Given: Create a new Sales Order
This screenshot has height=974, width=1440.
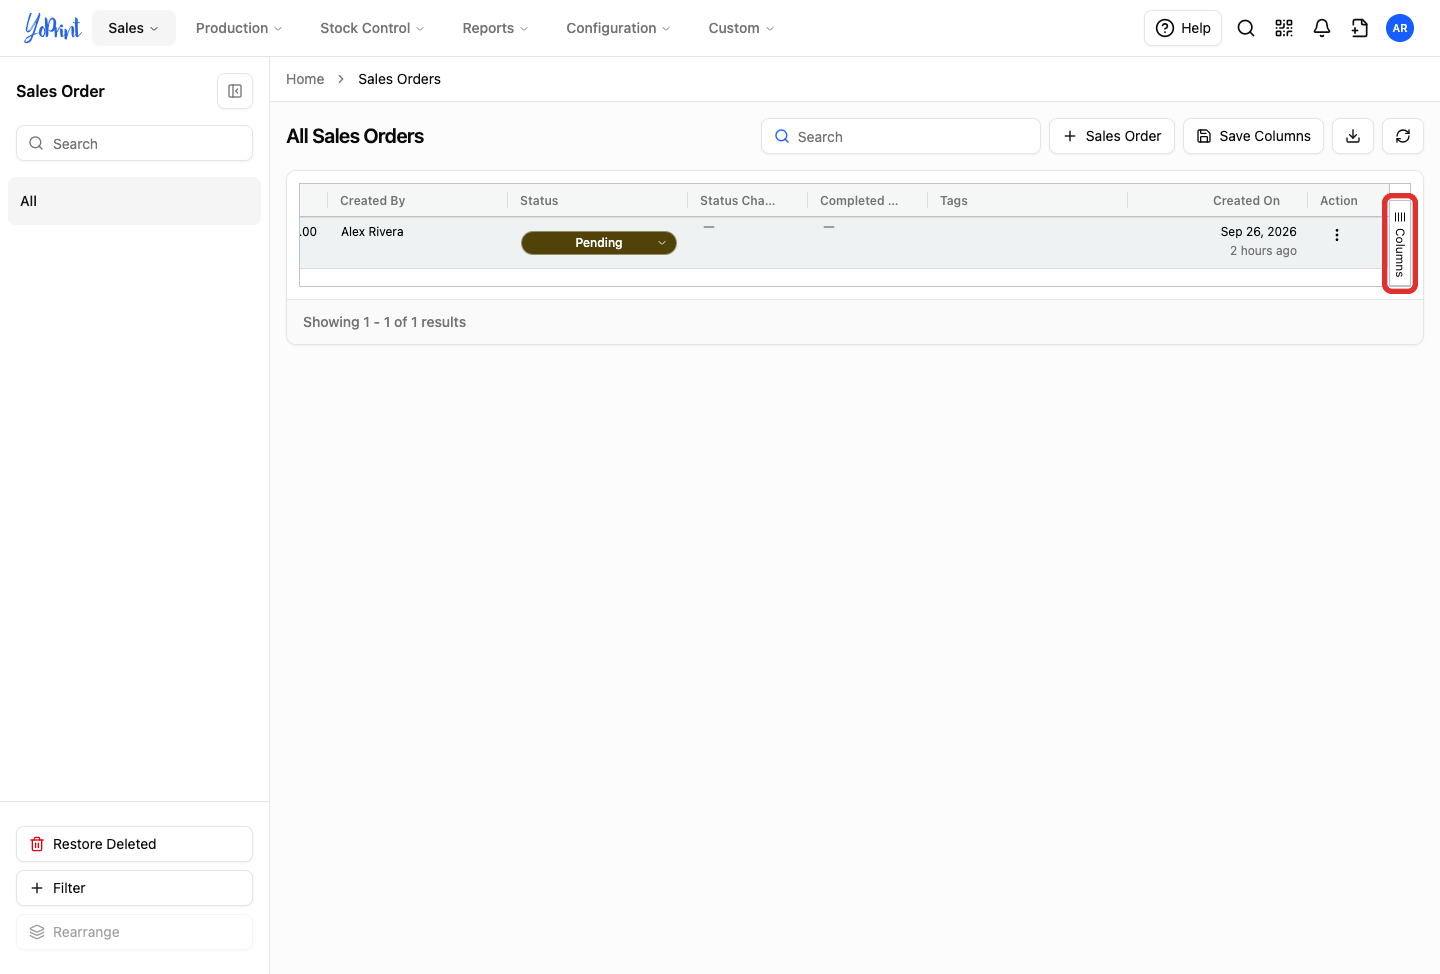Looking at the screenshot, I should pyautogui.click(x=1112, y=136).
